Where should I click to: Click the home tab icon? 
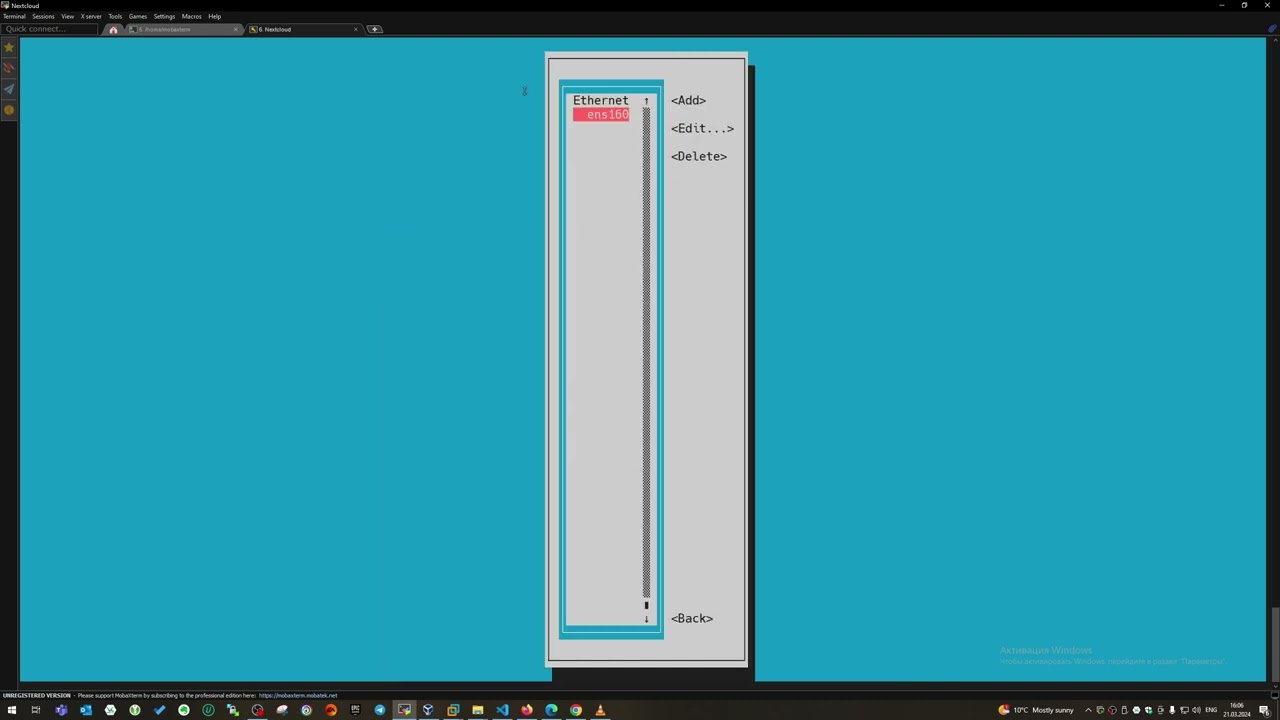point(113,29)
